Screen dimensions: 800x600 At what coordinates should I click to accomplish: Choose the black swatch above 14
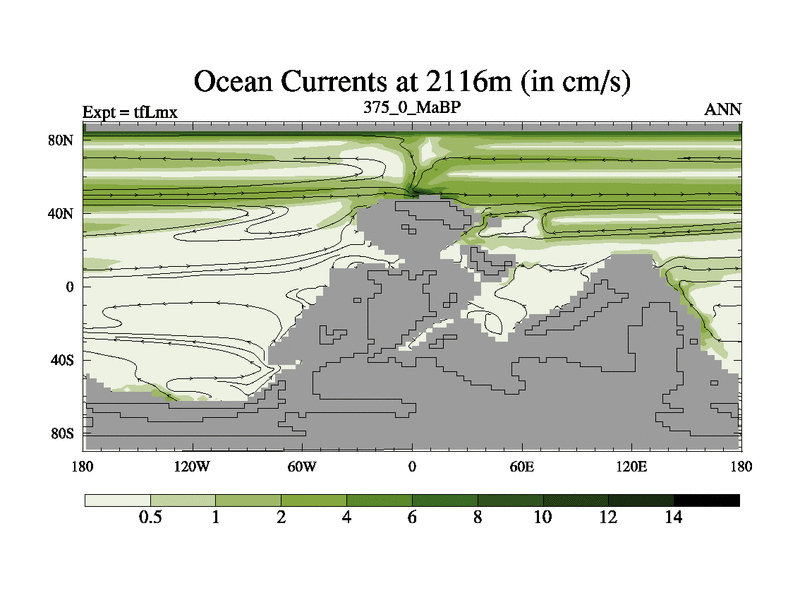[707, 499]
